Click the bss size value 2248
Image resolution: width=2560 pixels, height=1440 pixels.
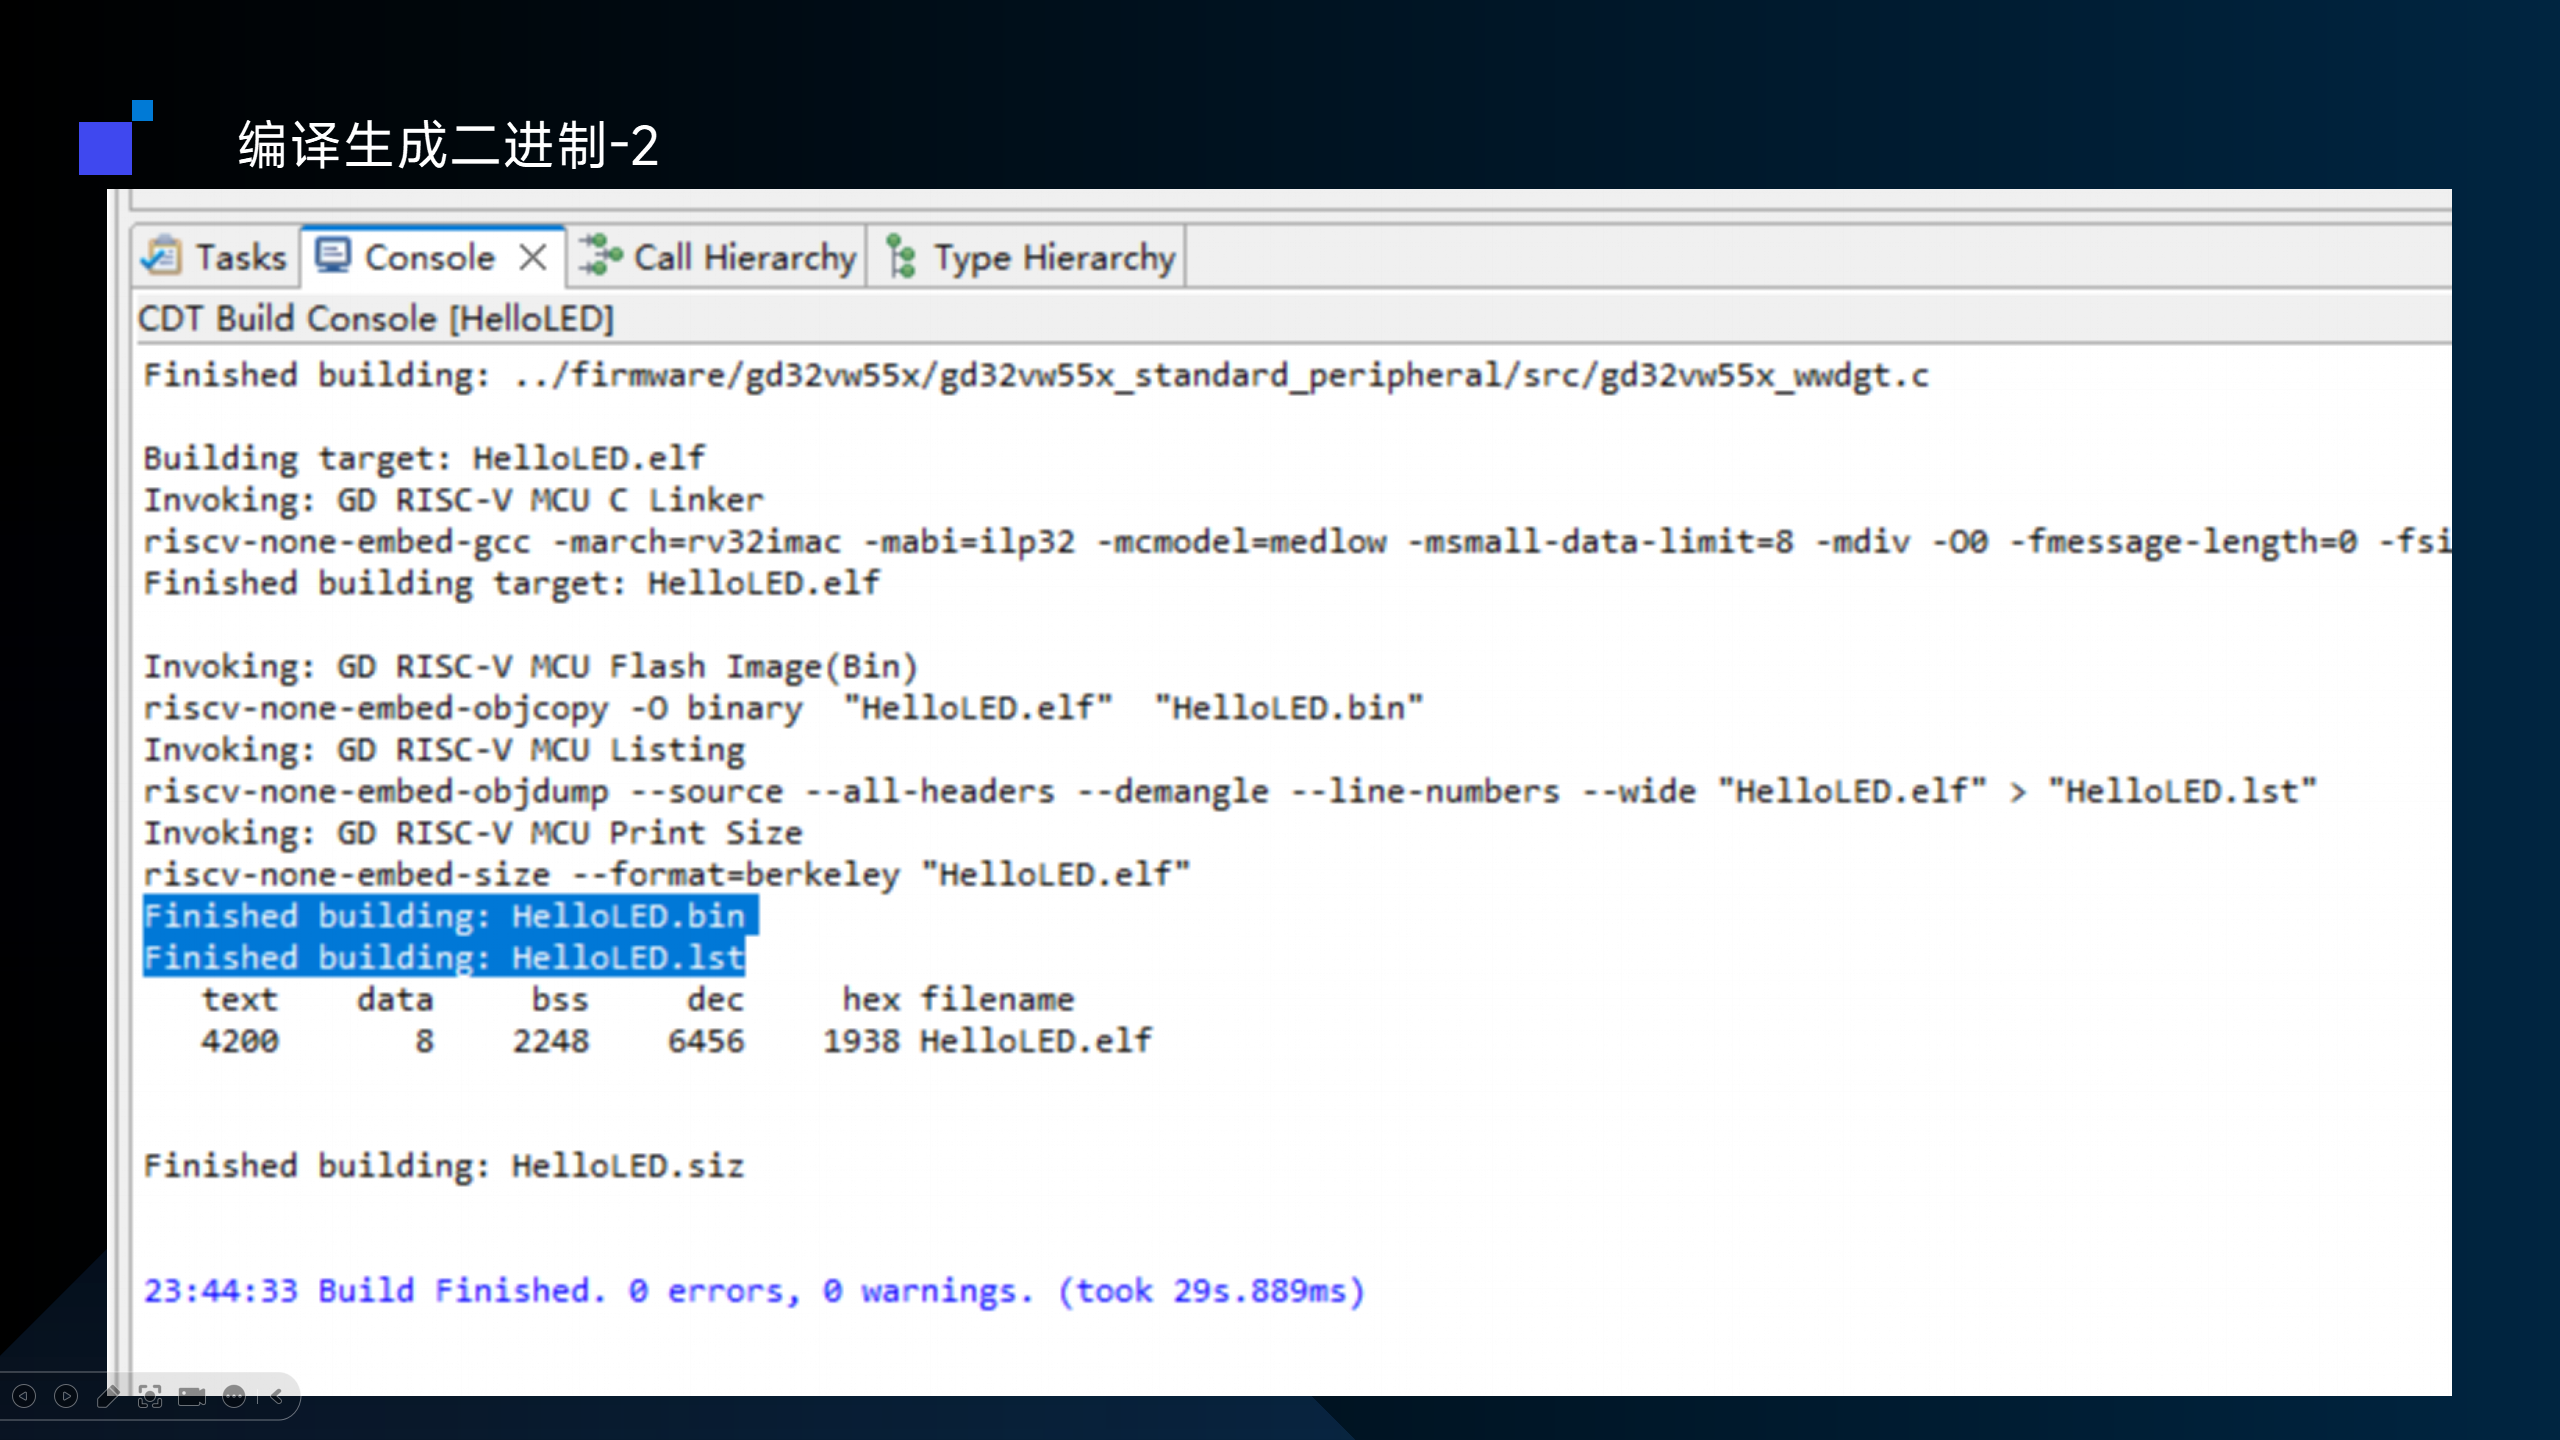point(551,1041)
